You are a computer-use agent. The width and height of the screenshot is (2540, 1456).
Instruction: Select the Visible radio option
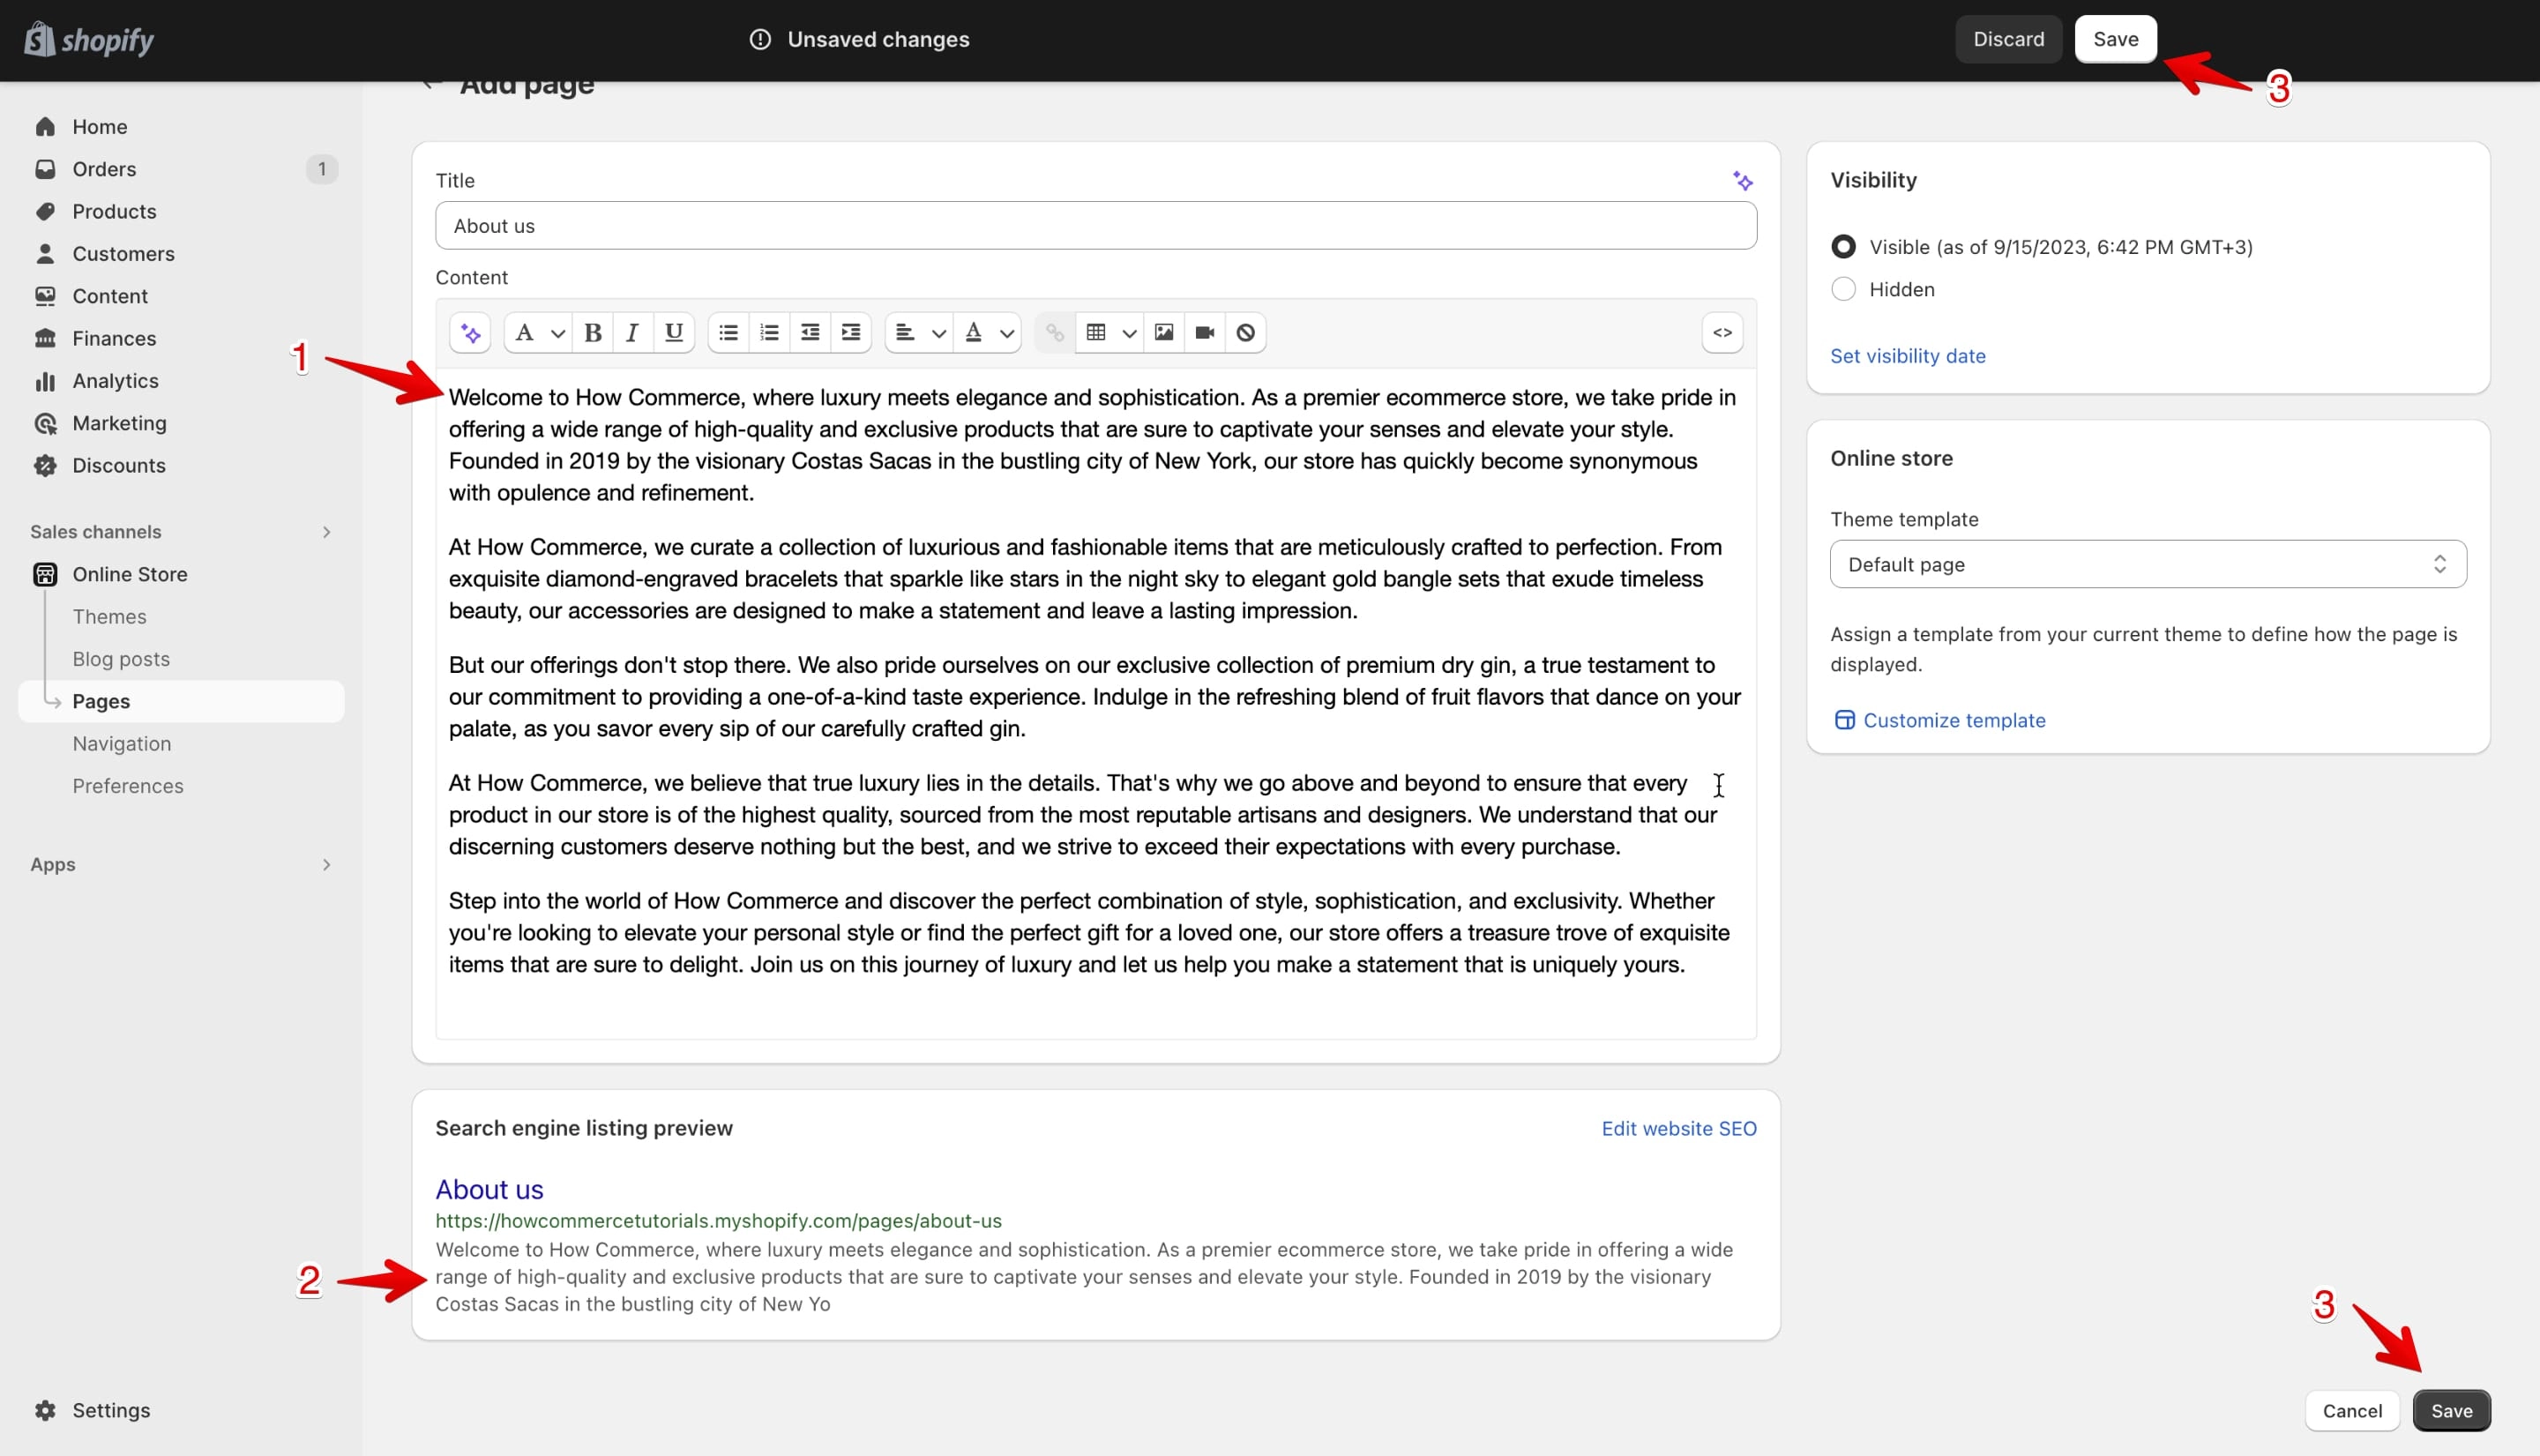(1843, 247)
